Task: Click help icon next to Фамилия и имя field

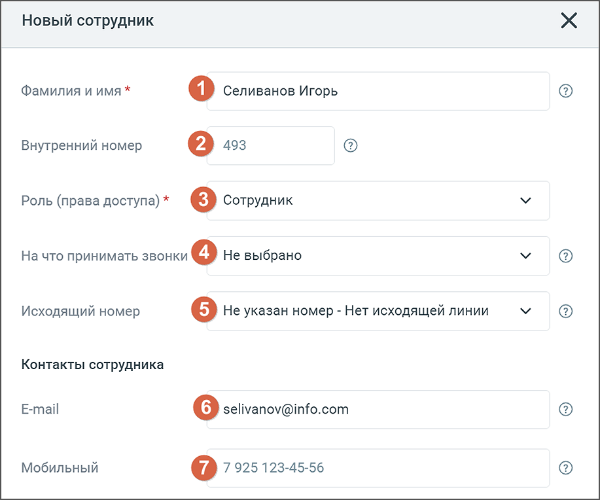Action: (566, 91)
